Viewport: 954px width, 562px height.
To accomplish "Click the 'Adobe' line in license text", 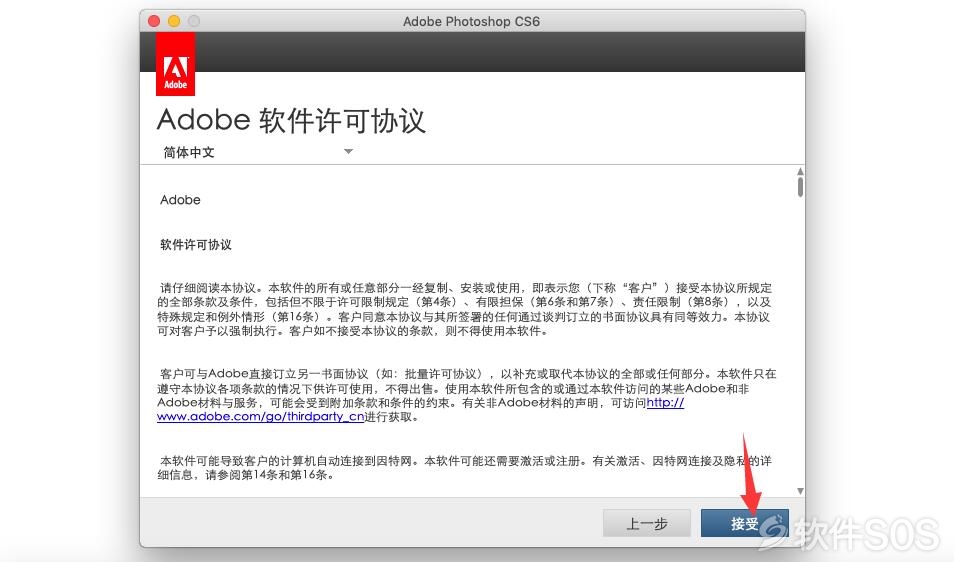I will [x=180, y=199].
